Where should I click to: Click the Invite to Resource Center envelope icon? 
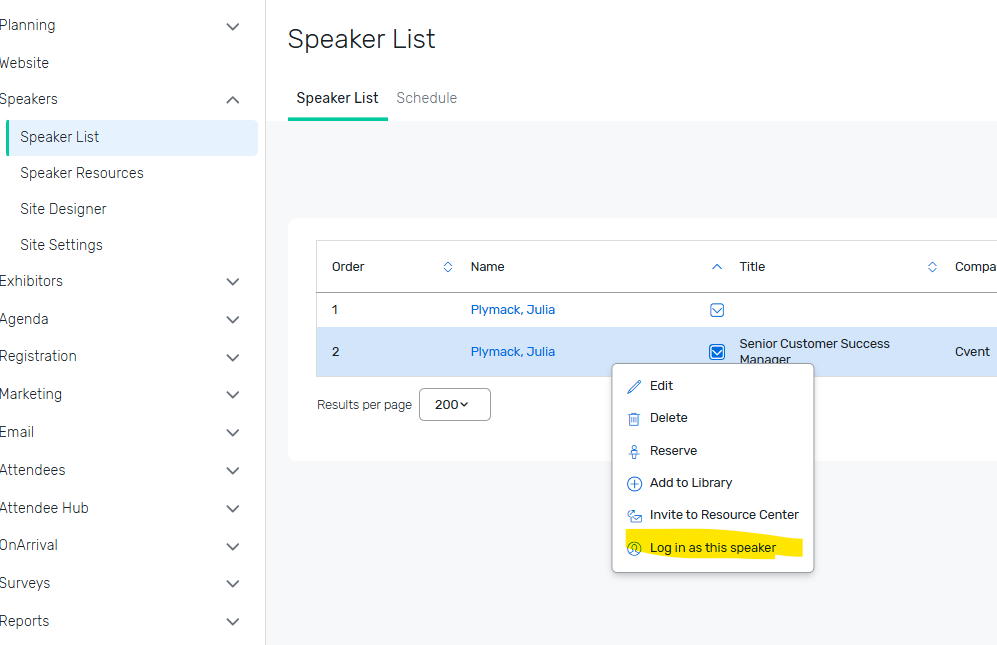[x=634, y=515]
